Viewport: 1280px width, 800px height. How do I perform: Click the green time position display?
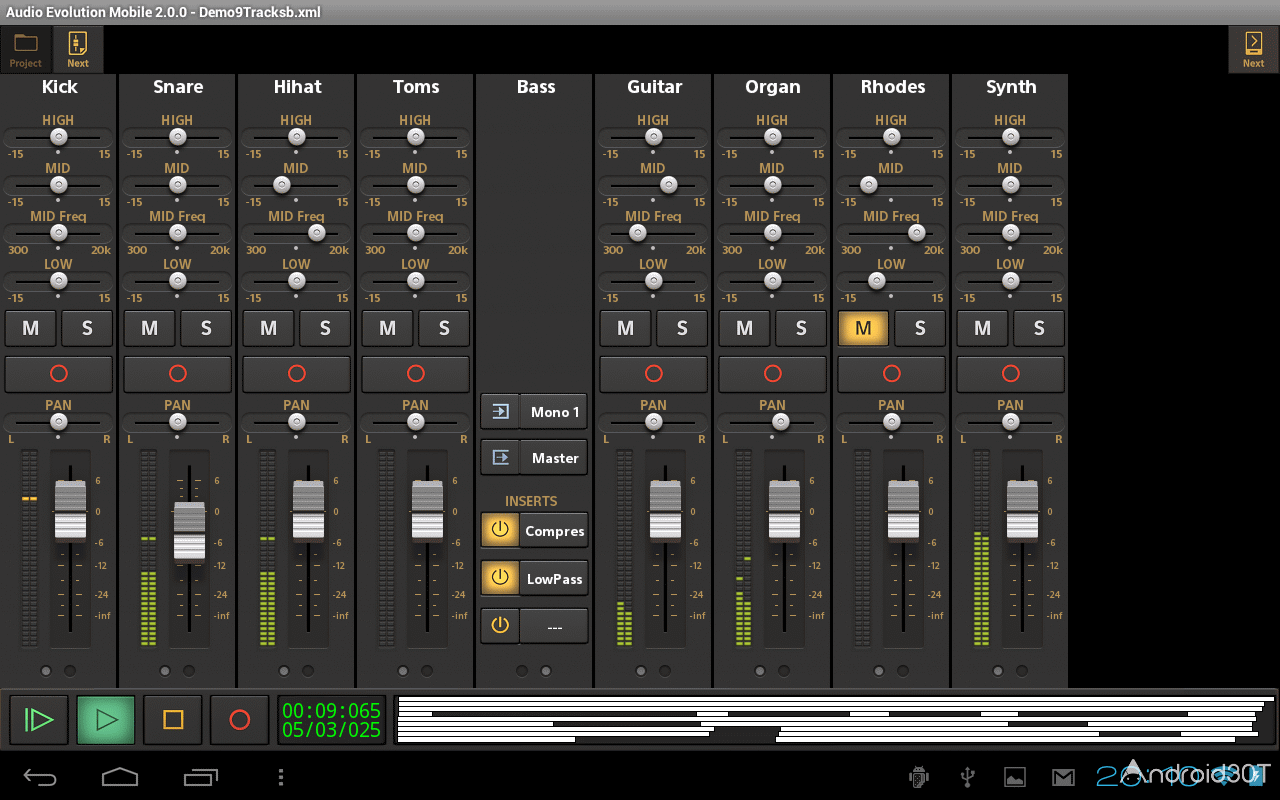pos(332,720)
